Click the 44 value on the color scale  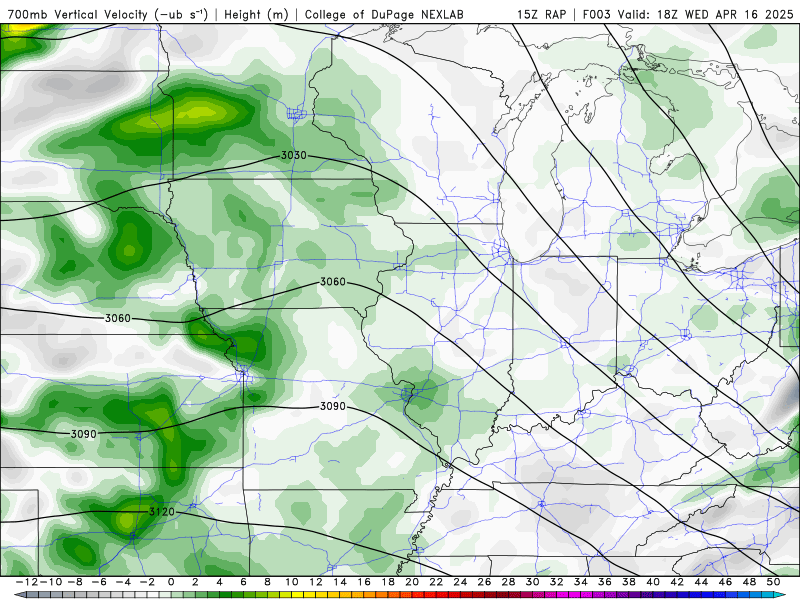(x=702, y=582)
